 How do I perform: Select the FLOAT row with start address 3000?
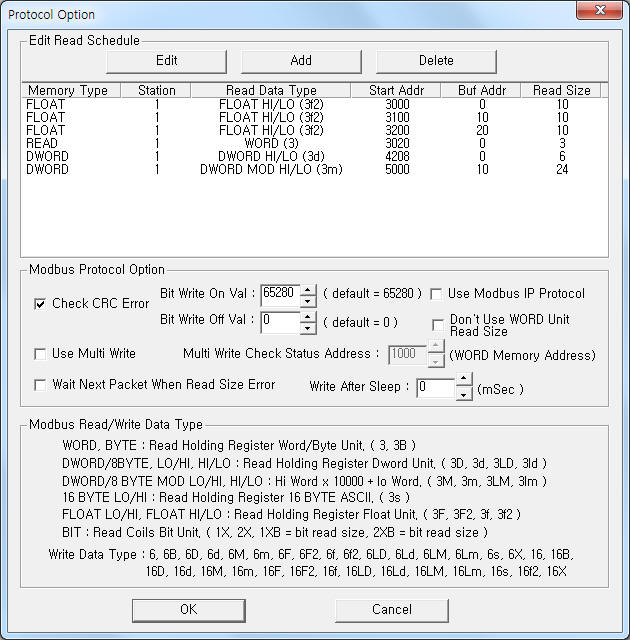click(314, 104)
